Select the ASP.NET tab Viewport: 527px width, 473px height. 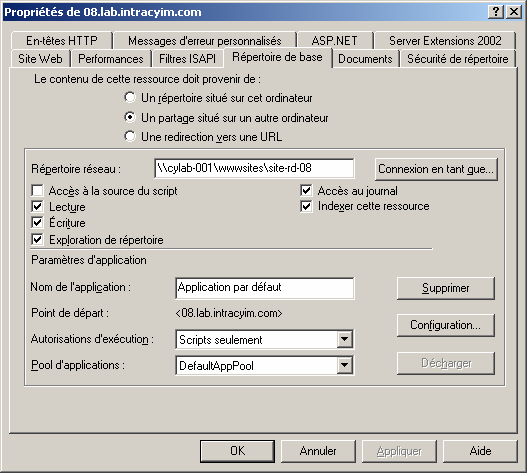pos(335,41)
